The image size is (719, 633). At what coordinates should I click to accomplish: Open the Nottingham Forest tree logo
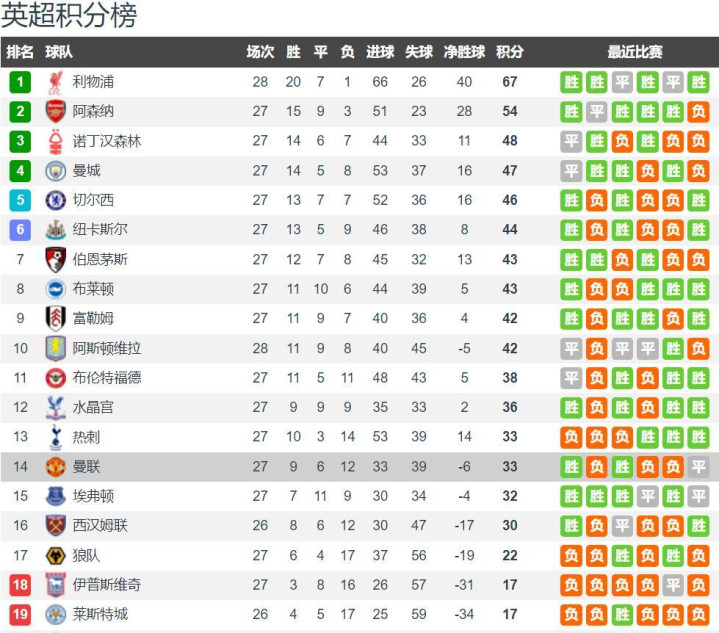55,141
